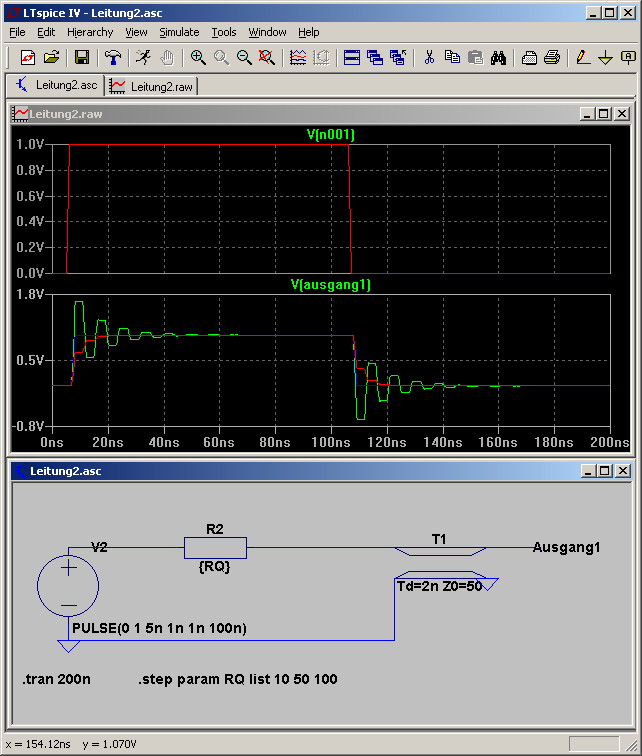This screenshot has width=642, height=756.
Task: Open the Window menu
Action: click(268, 32)
